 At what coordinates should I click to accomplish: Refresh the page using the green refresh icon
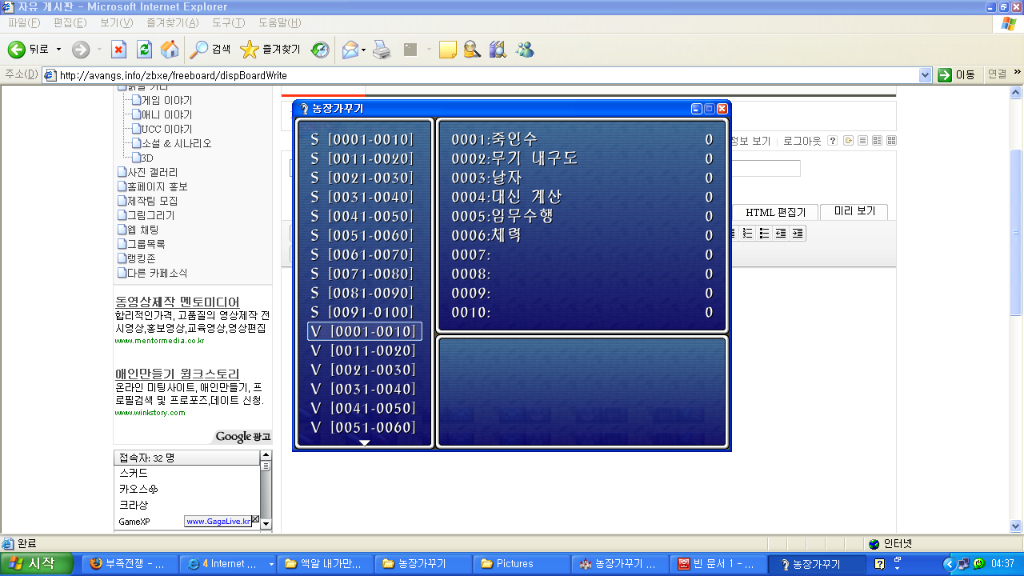click(x=144, y=50)
